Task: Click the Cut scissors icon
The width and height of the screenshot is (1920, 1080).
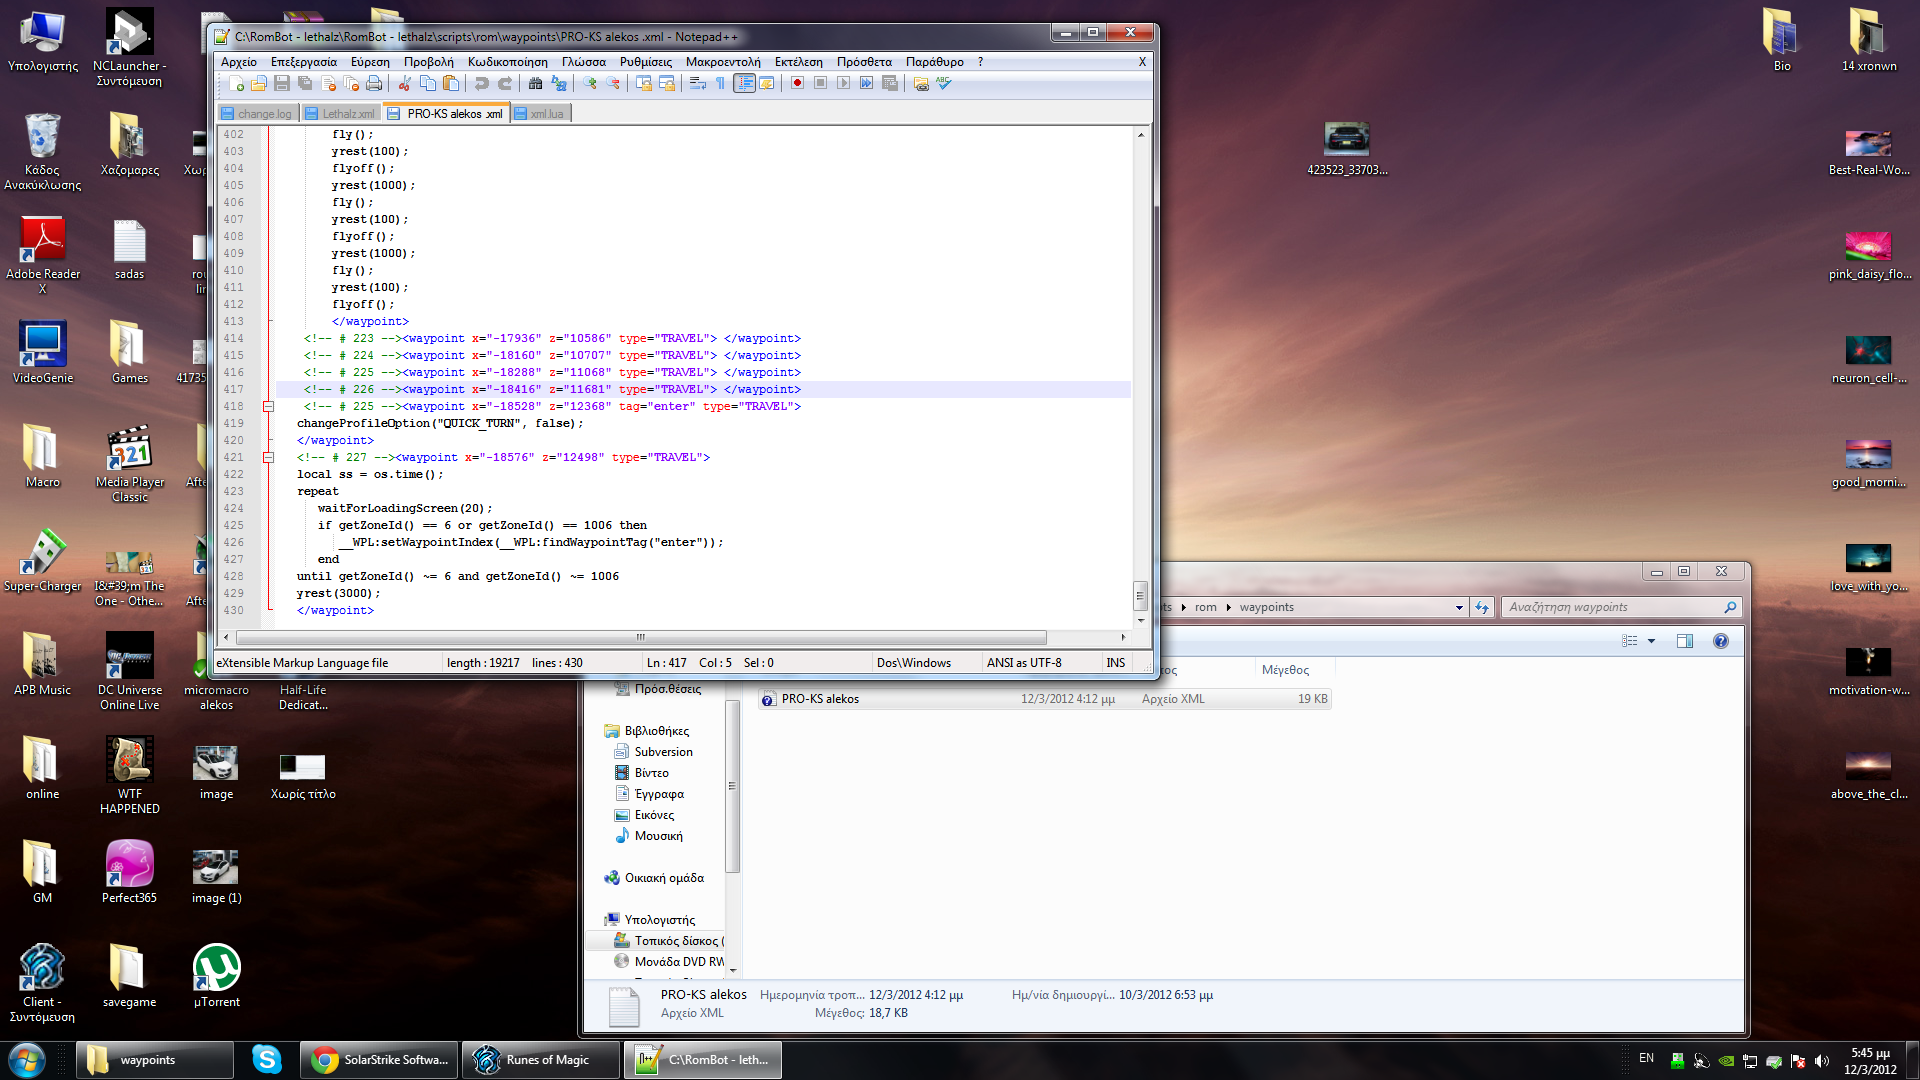Action: tap(405, 84)
